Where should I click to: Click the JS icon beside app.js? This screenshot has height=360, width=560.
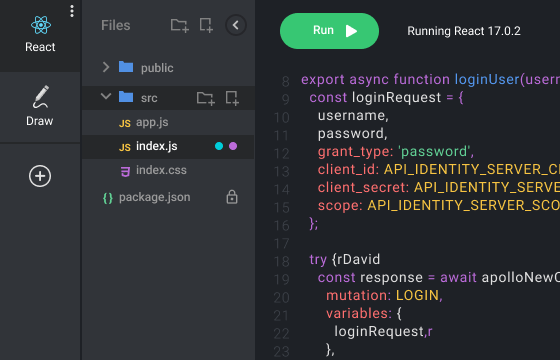[125, 124]
